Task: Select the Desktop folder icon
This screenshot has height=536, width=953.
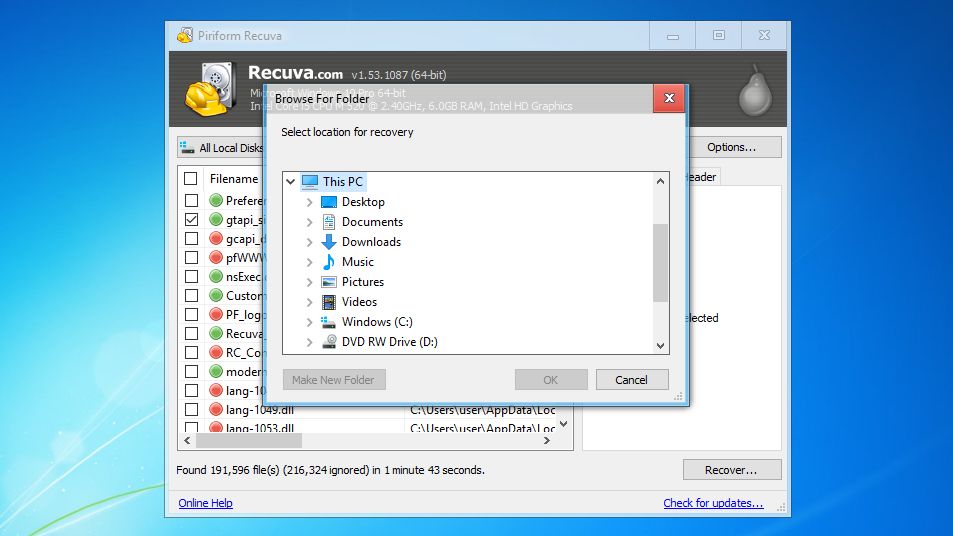Action: (x=329, y=202)
